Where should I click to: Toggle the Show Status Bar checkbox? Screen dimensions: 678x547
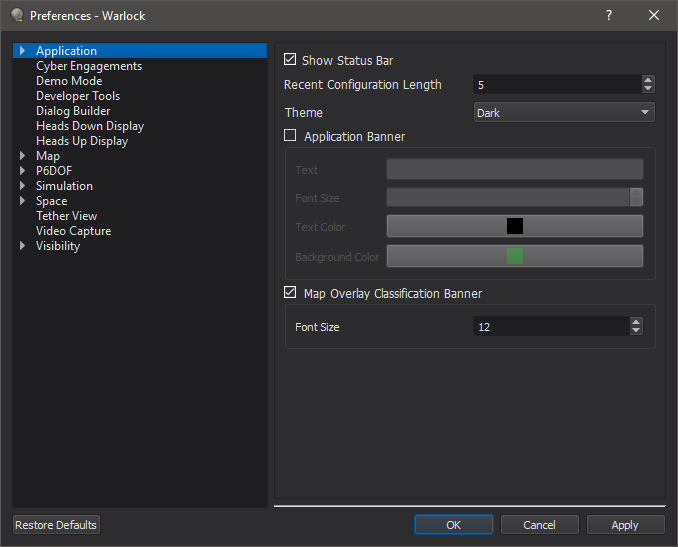290,59
